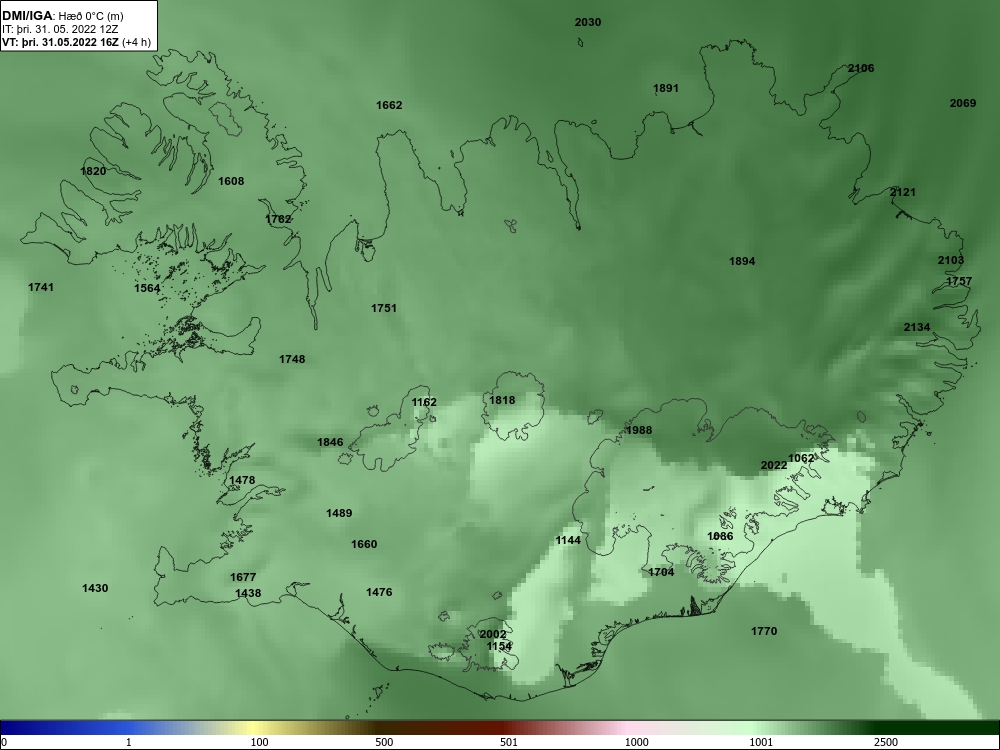The width and height of the screenshot is (1000, 750).
Task: Choose the 1751 map value
Action: 384,308
